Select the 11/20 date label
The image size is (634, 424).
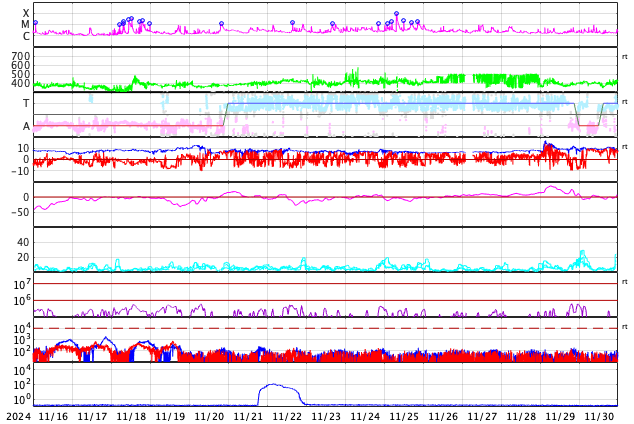[x=209, y=416]
